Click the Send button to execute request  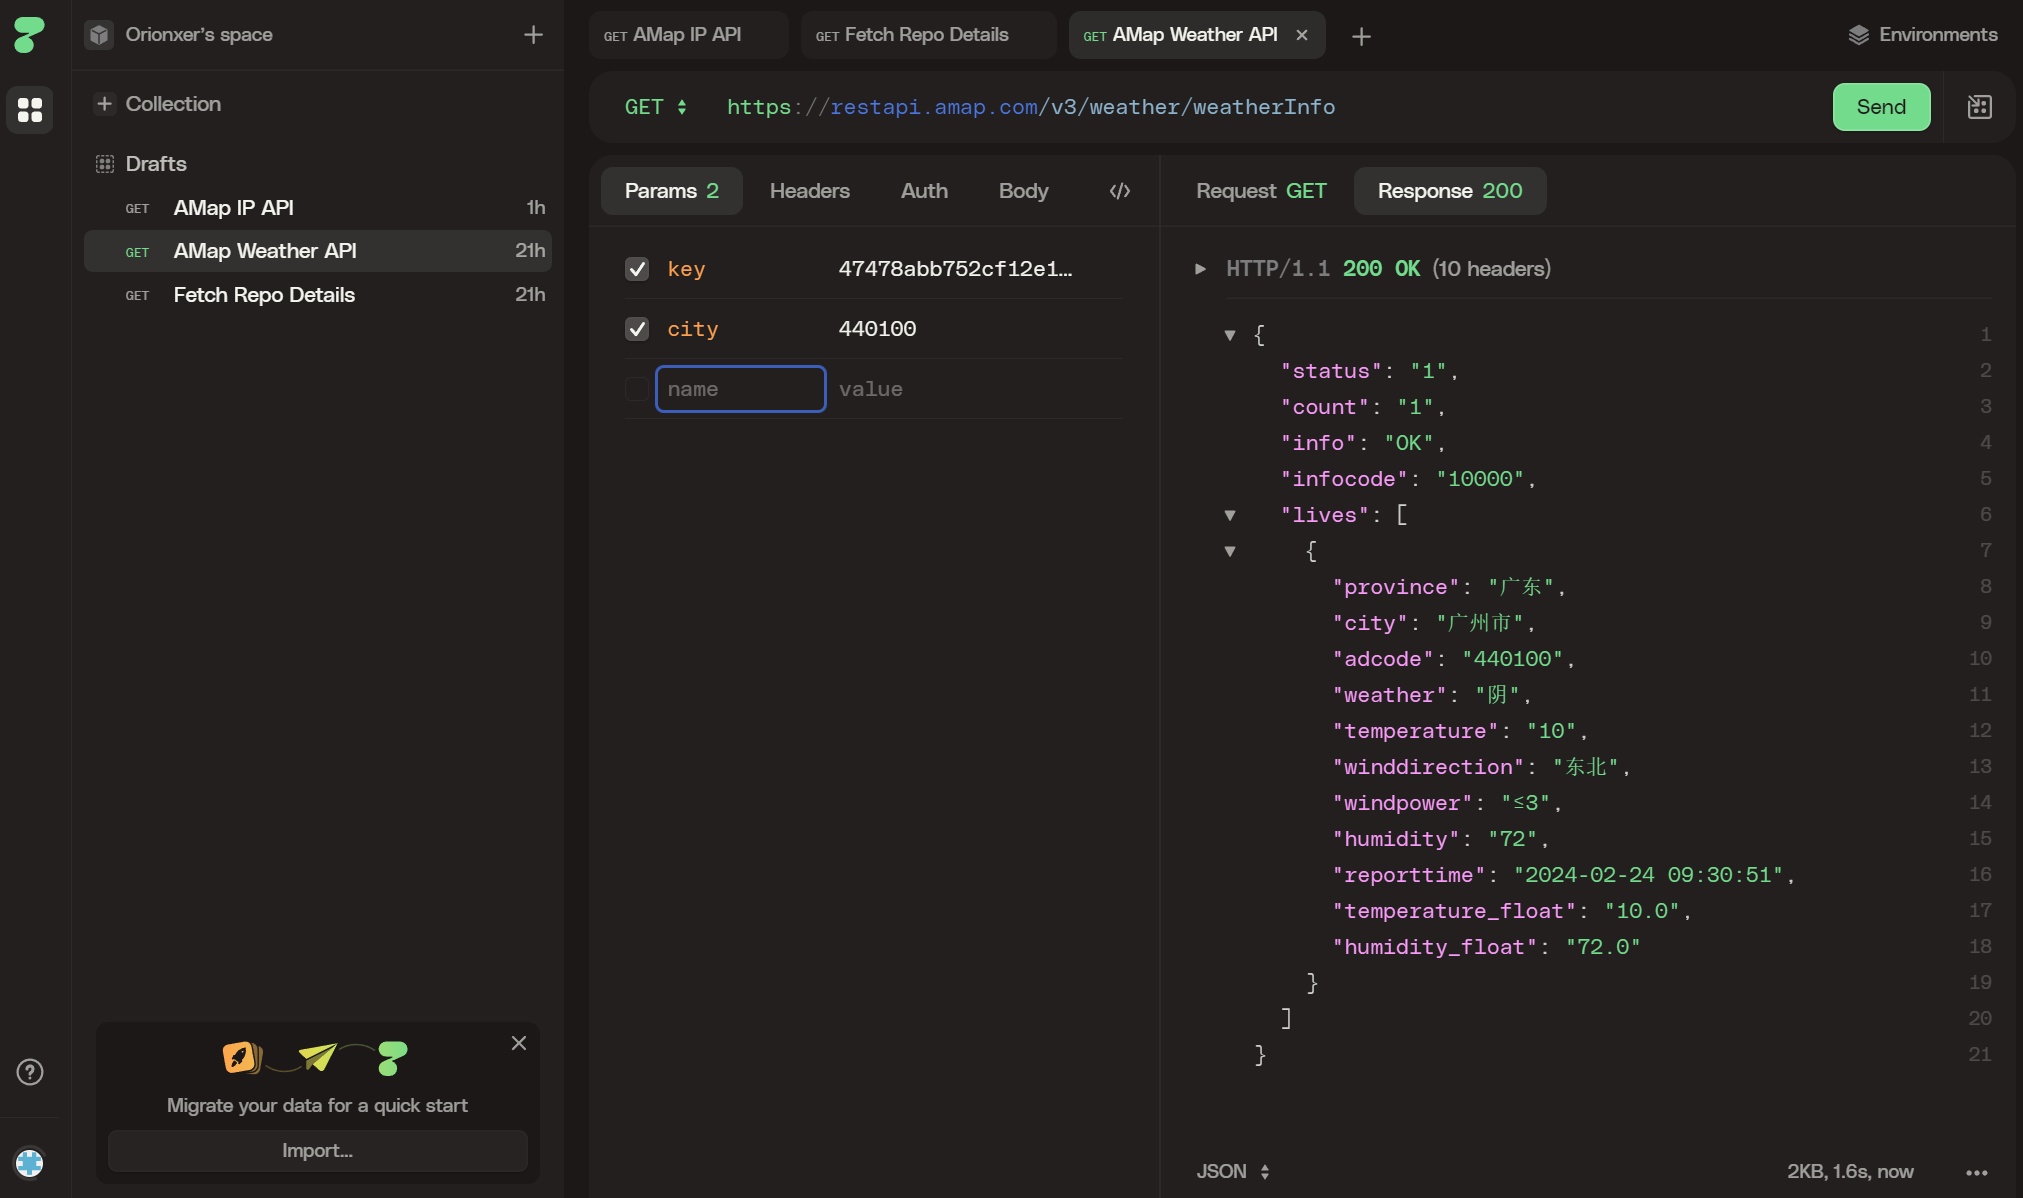1882,106
